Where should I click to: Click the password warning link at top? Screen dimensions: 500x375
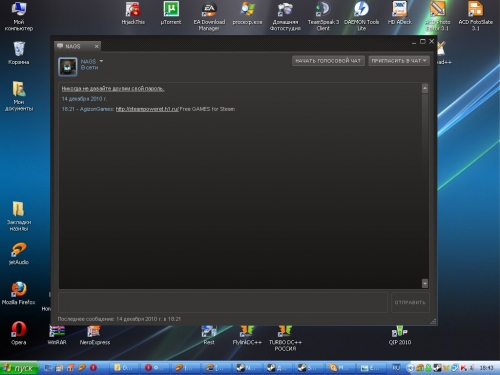(x=113, y=89)
